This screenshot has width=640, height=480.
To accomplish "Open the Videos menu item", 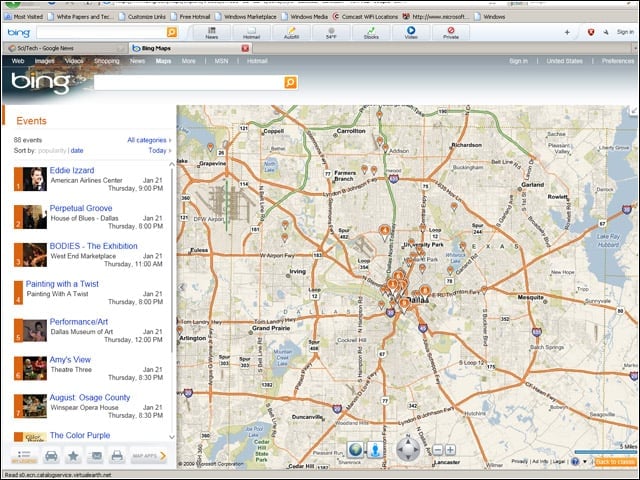I will point(74,61).
